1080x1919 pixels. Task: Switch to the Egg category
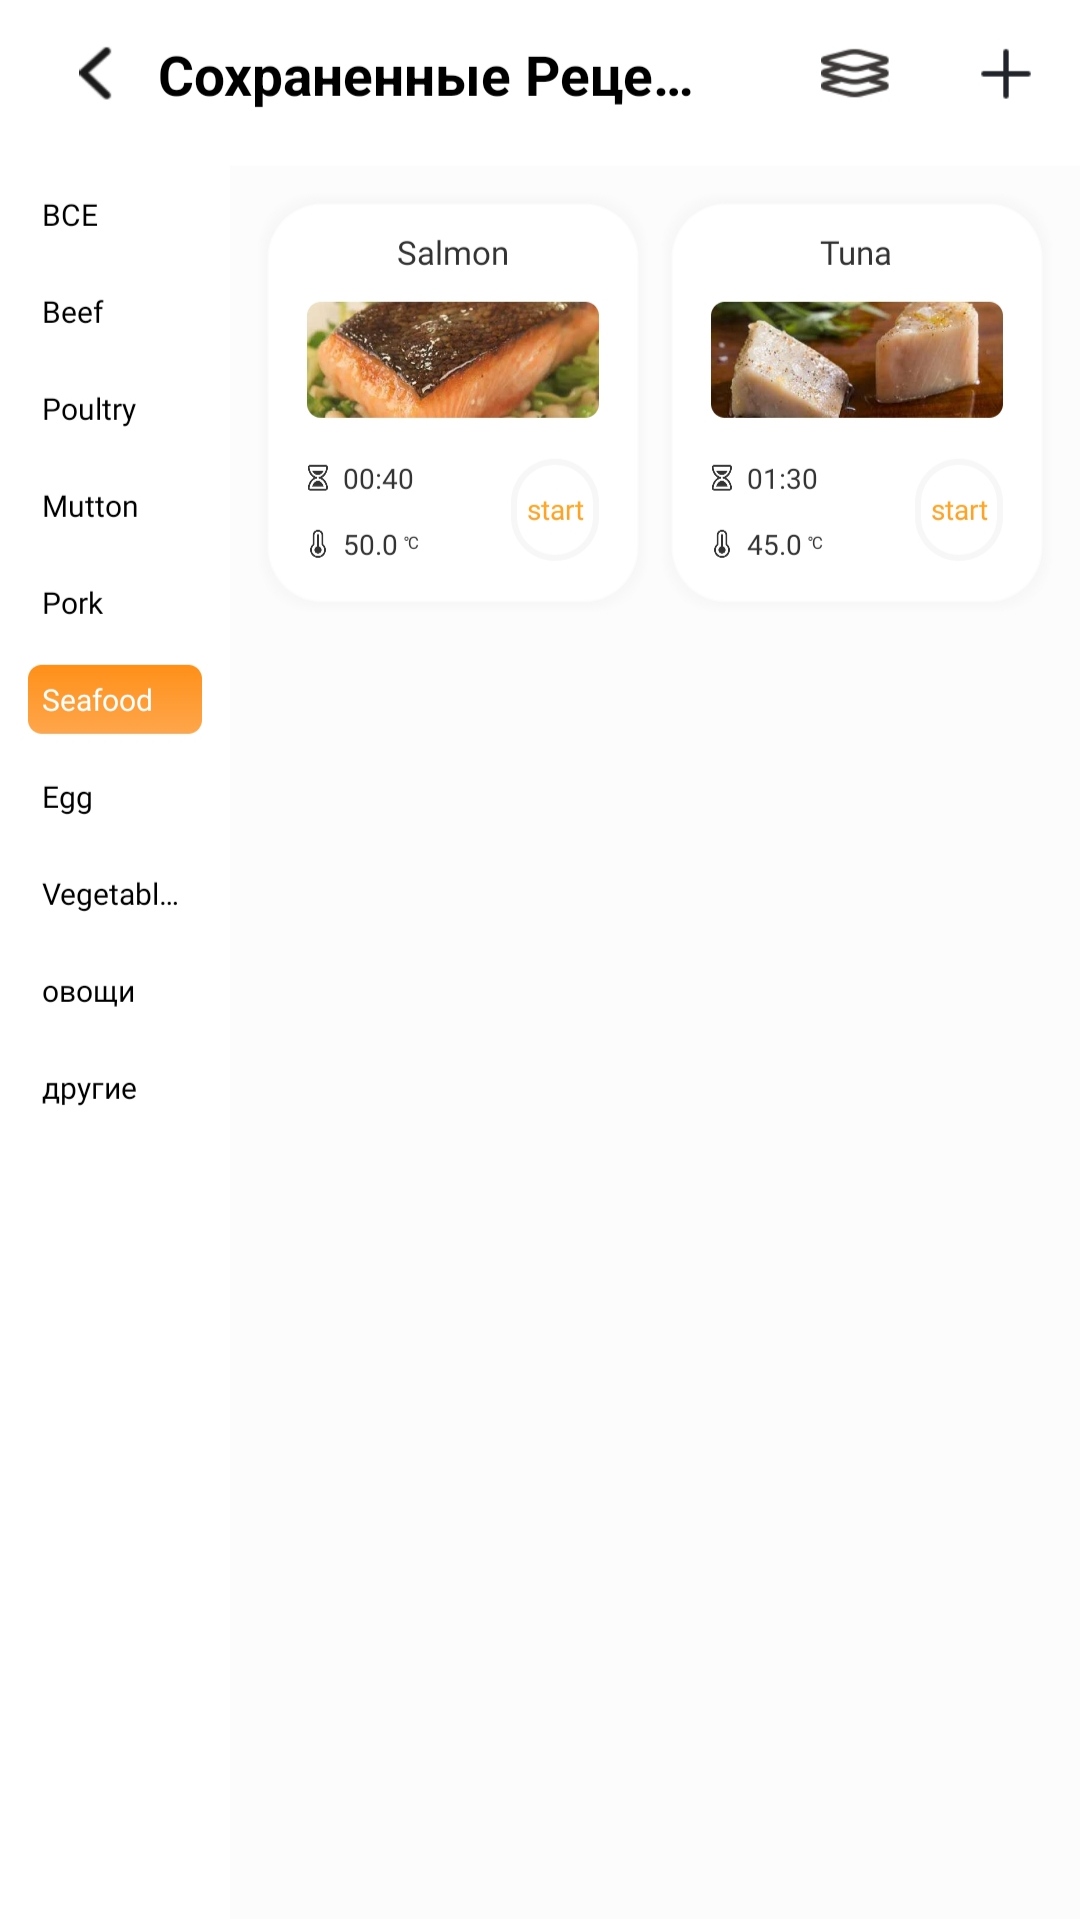67,797
